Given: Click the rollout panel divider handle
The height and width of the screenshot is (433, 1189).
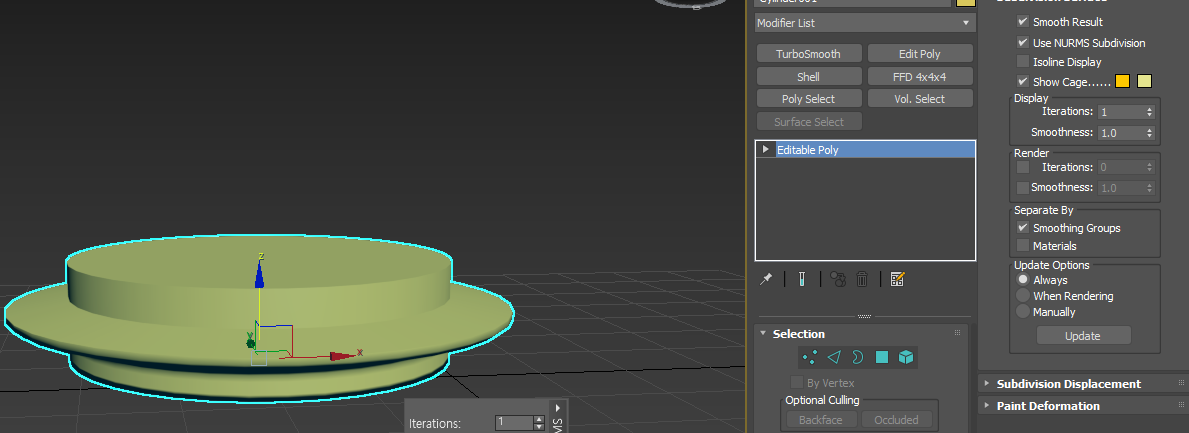Looking at the screenshot, I should click(x=864, y=316).
